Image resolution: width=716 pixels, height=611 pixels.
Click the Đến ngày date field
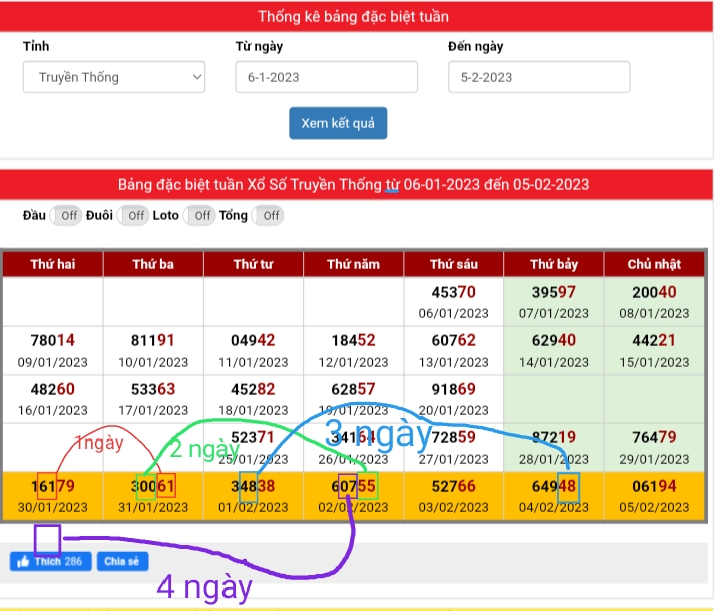coord(538,77)
